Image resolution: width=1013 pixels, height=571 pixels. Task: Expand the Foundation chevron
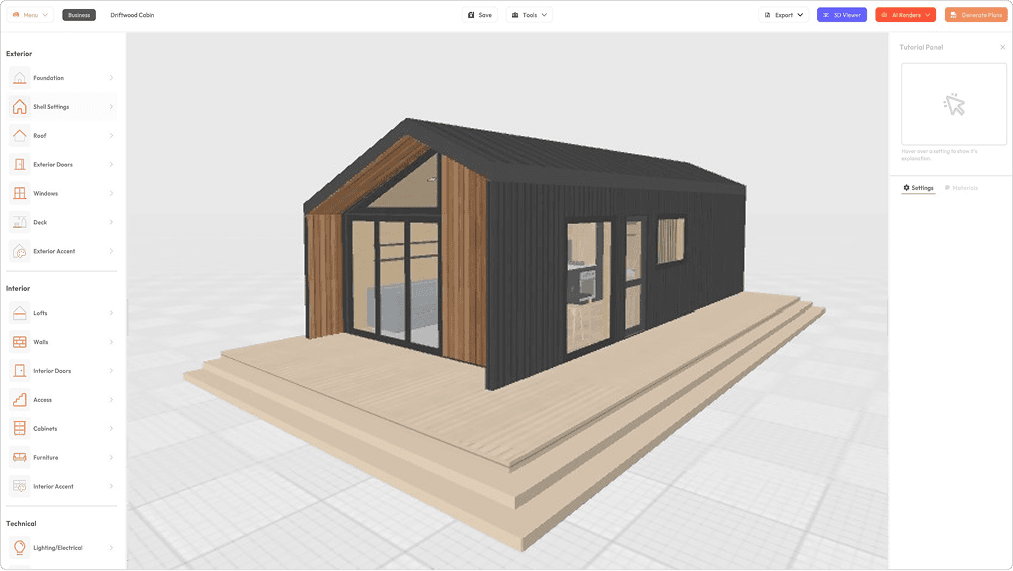tap(111, 78)
